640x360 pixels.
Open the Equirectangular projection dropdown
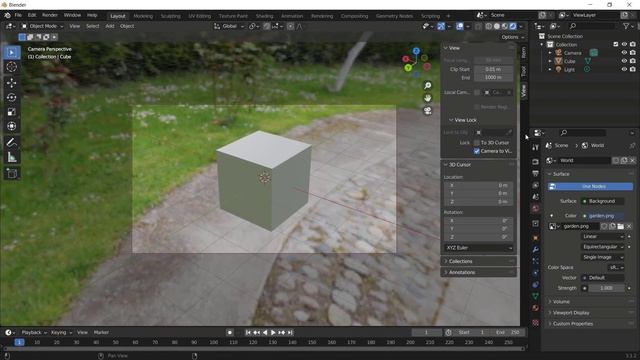tap(602, 247)
